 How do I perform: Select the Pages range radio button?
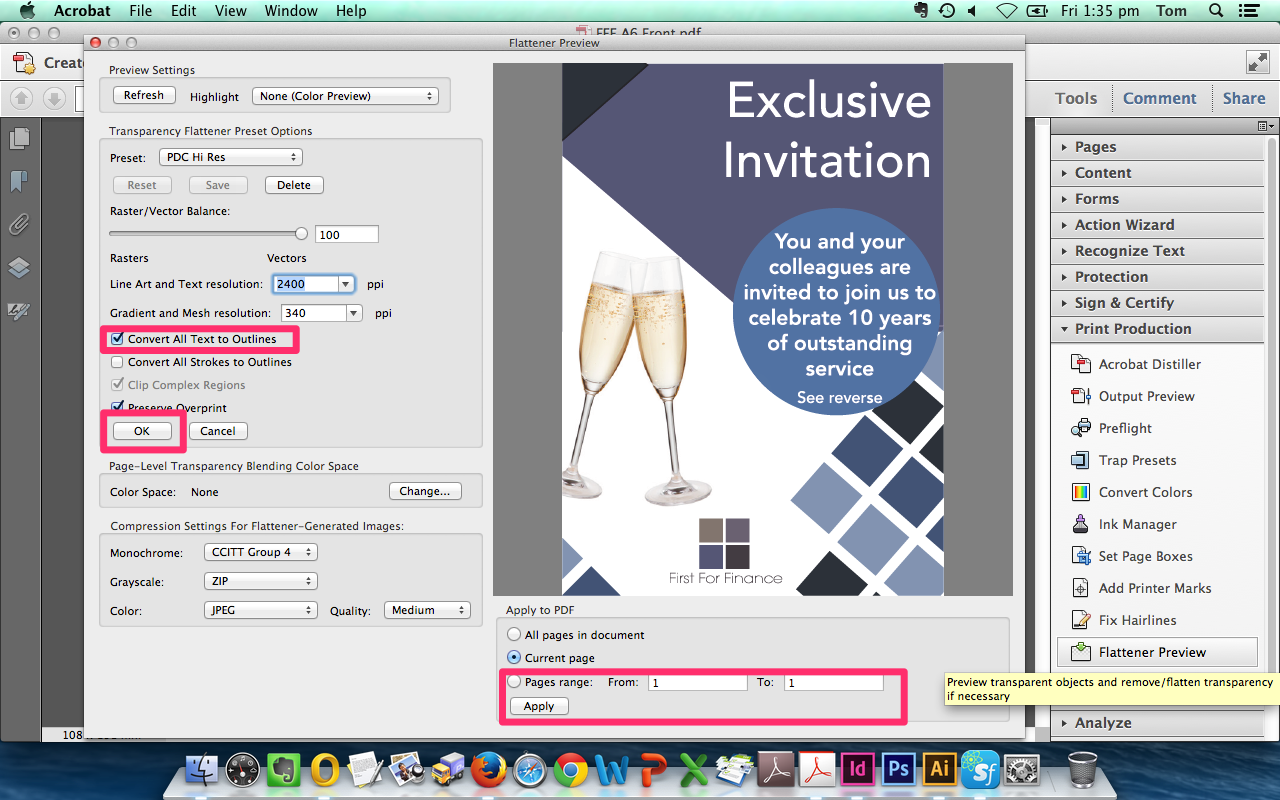[x=513, y=682]
